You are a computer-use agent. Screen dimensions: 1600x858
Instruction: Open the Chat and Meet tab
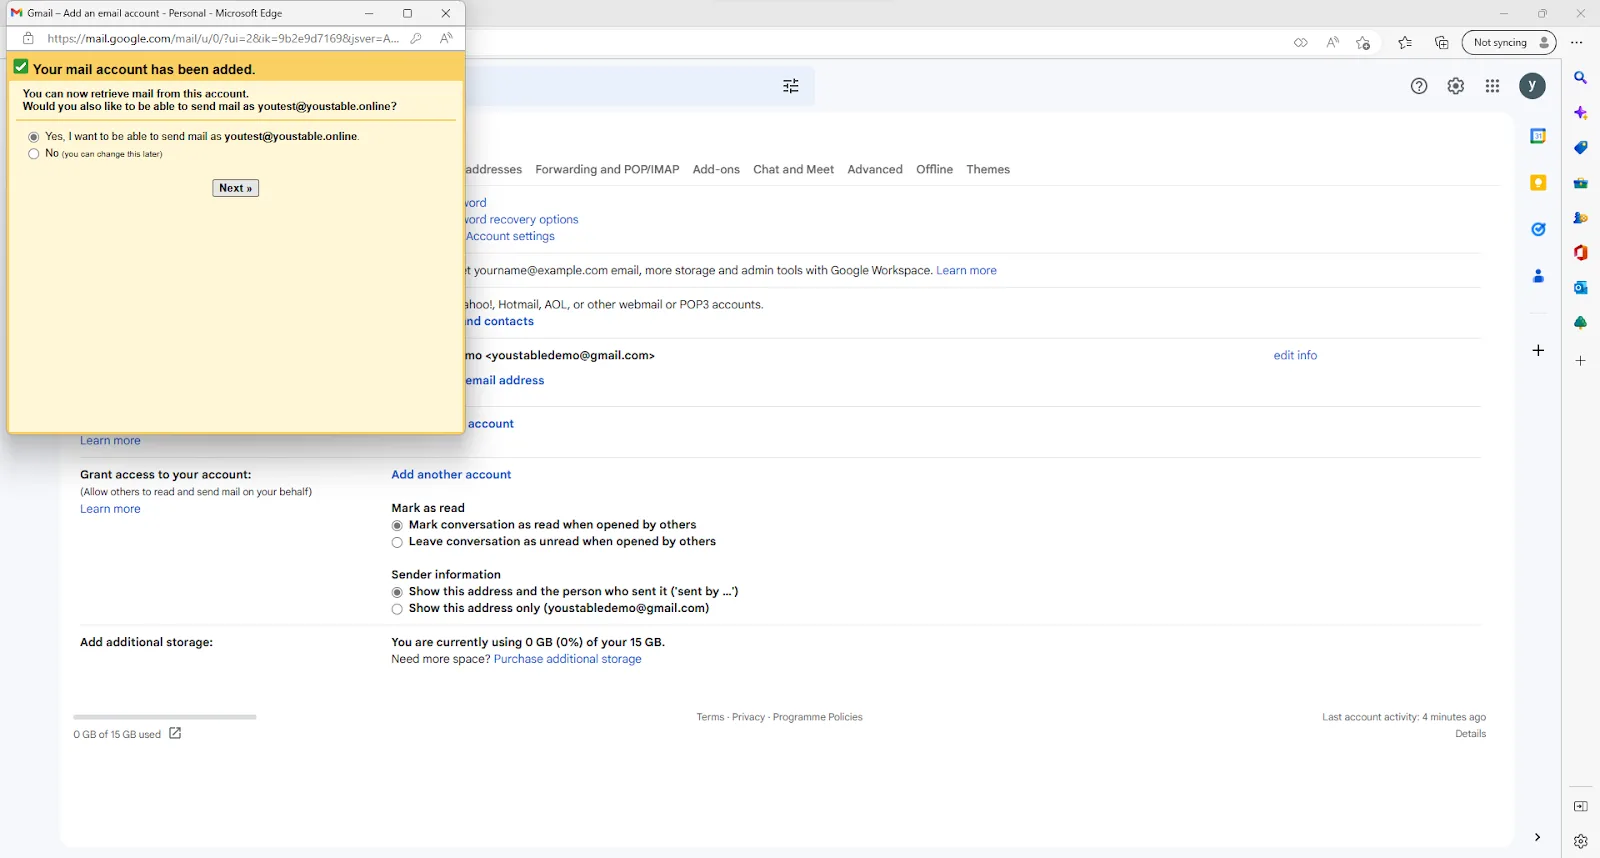[x=793, y=169]
